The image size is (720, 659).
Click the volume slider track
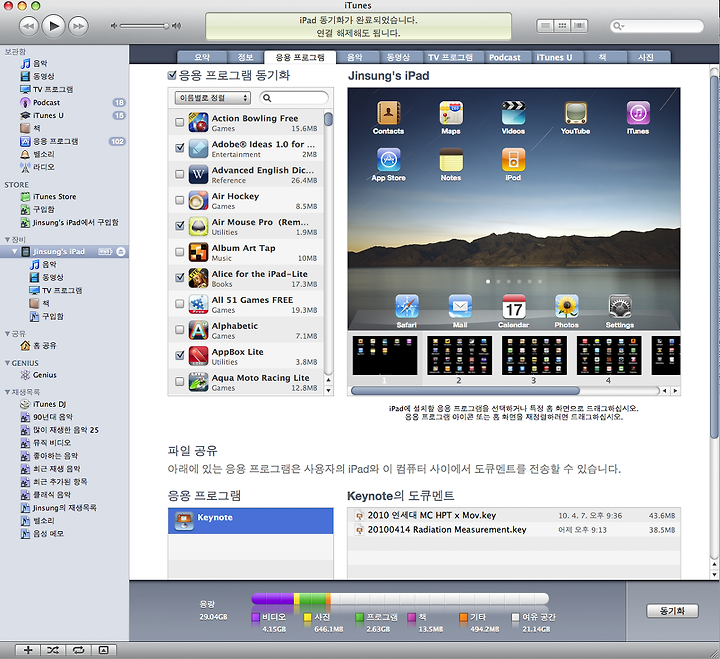pyautogui.click(x=144, y=26)
